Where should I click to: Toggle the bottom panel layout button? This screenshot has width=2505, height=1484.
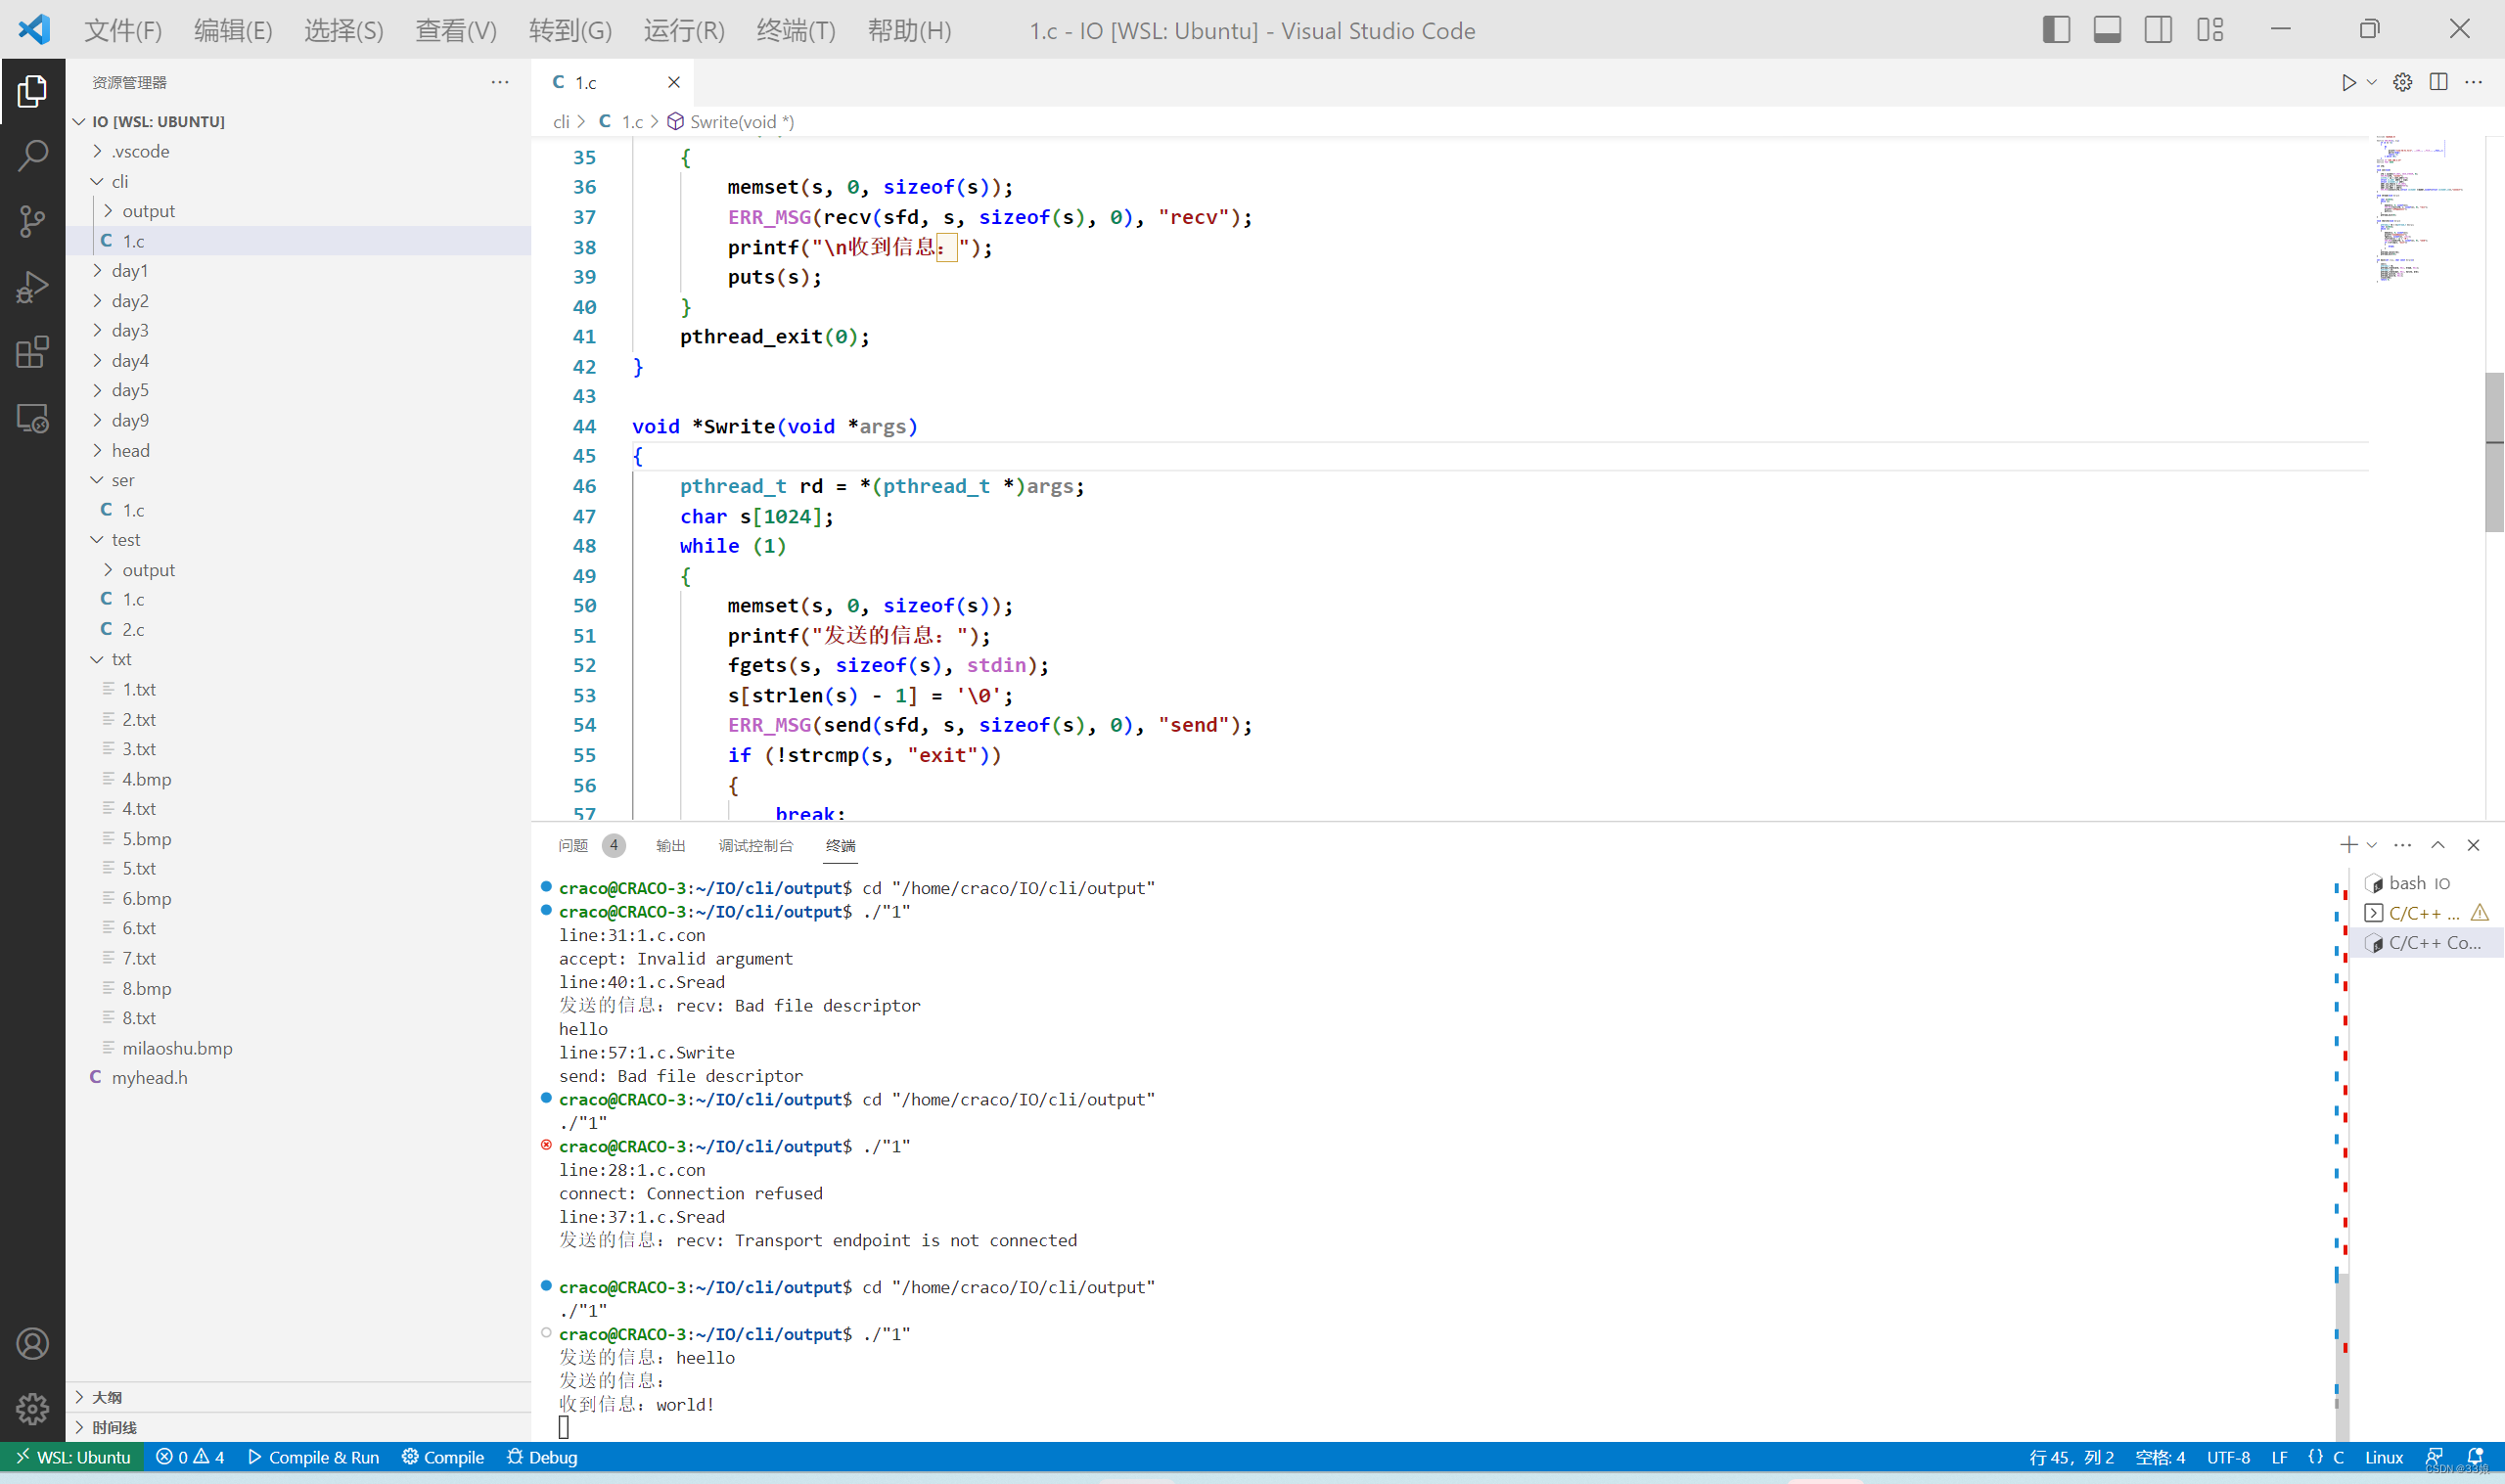(2107, 30)
